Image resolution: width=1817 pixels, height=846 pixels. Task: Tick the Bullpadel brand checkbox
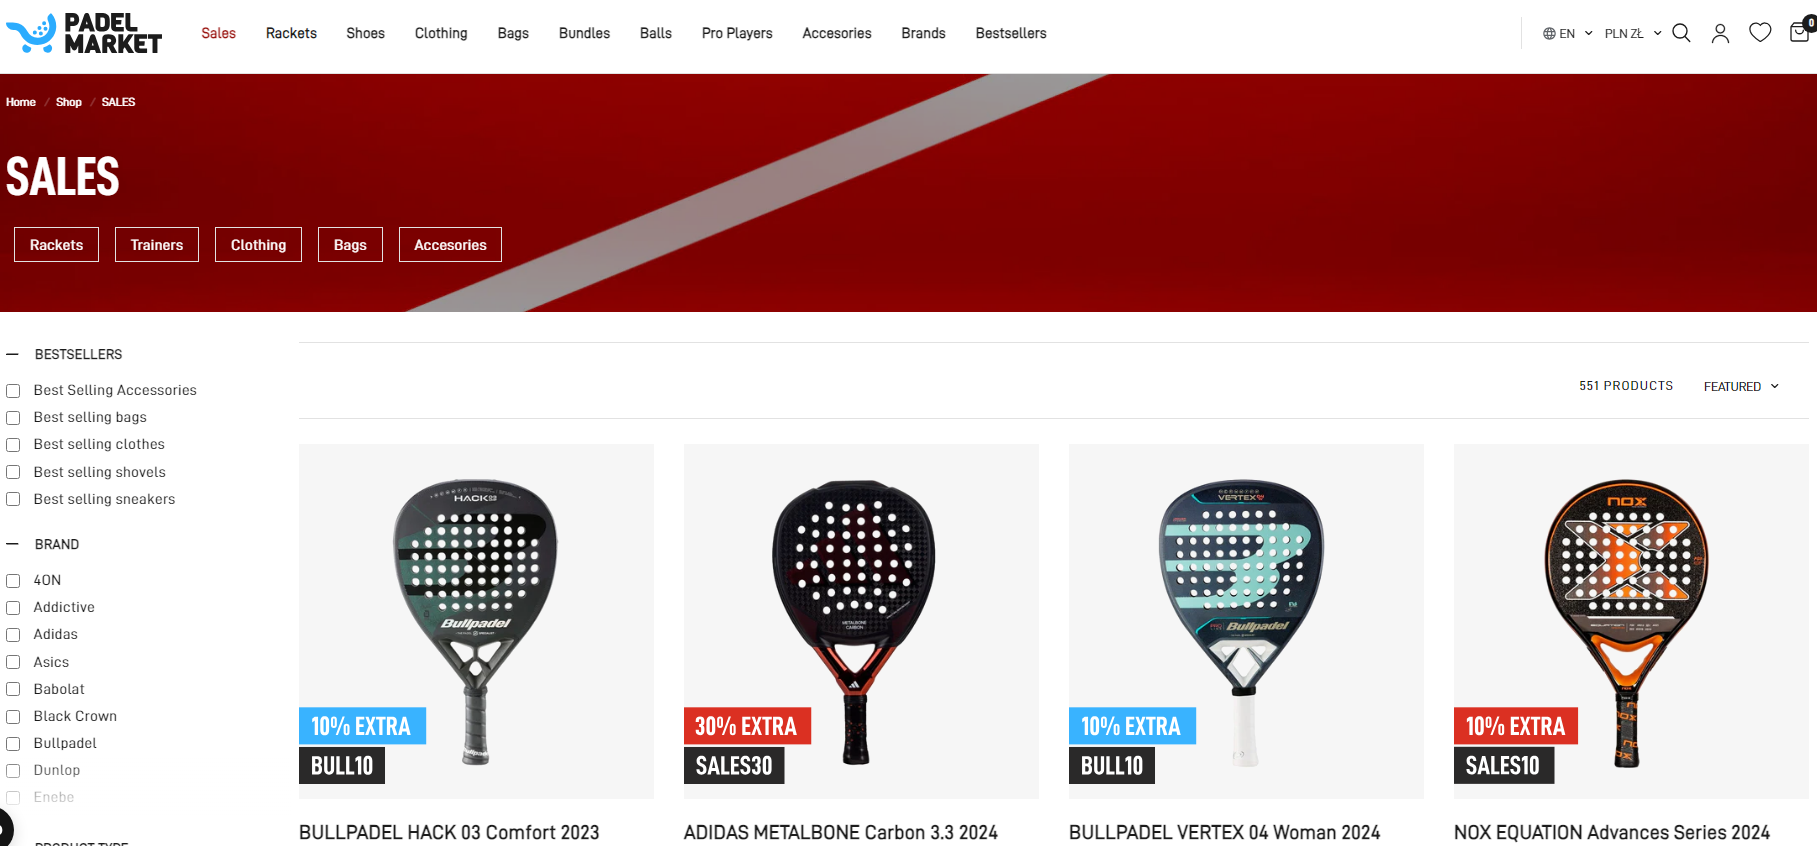coord(13,744)
